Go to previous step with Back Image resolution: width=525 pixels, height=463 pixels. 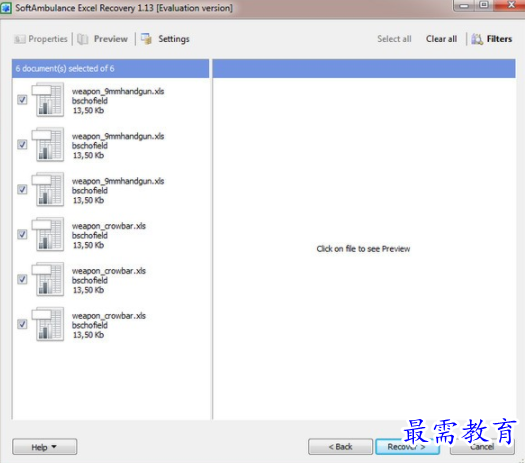(x=340, y=447)
